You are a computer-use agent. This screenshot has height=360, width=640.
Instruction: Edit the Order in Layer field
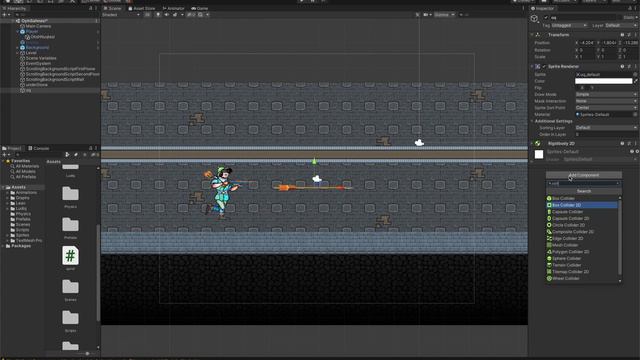click(x=606, y=134)
